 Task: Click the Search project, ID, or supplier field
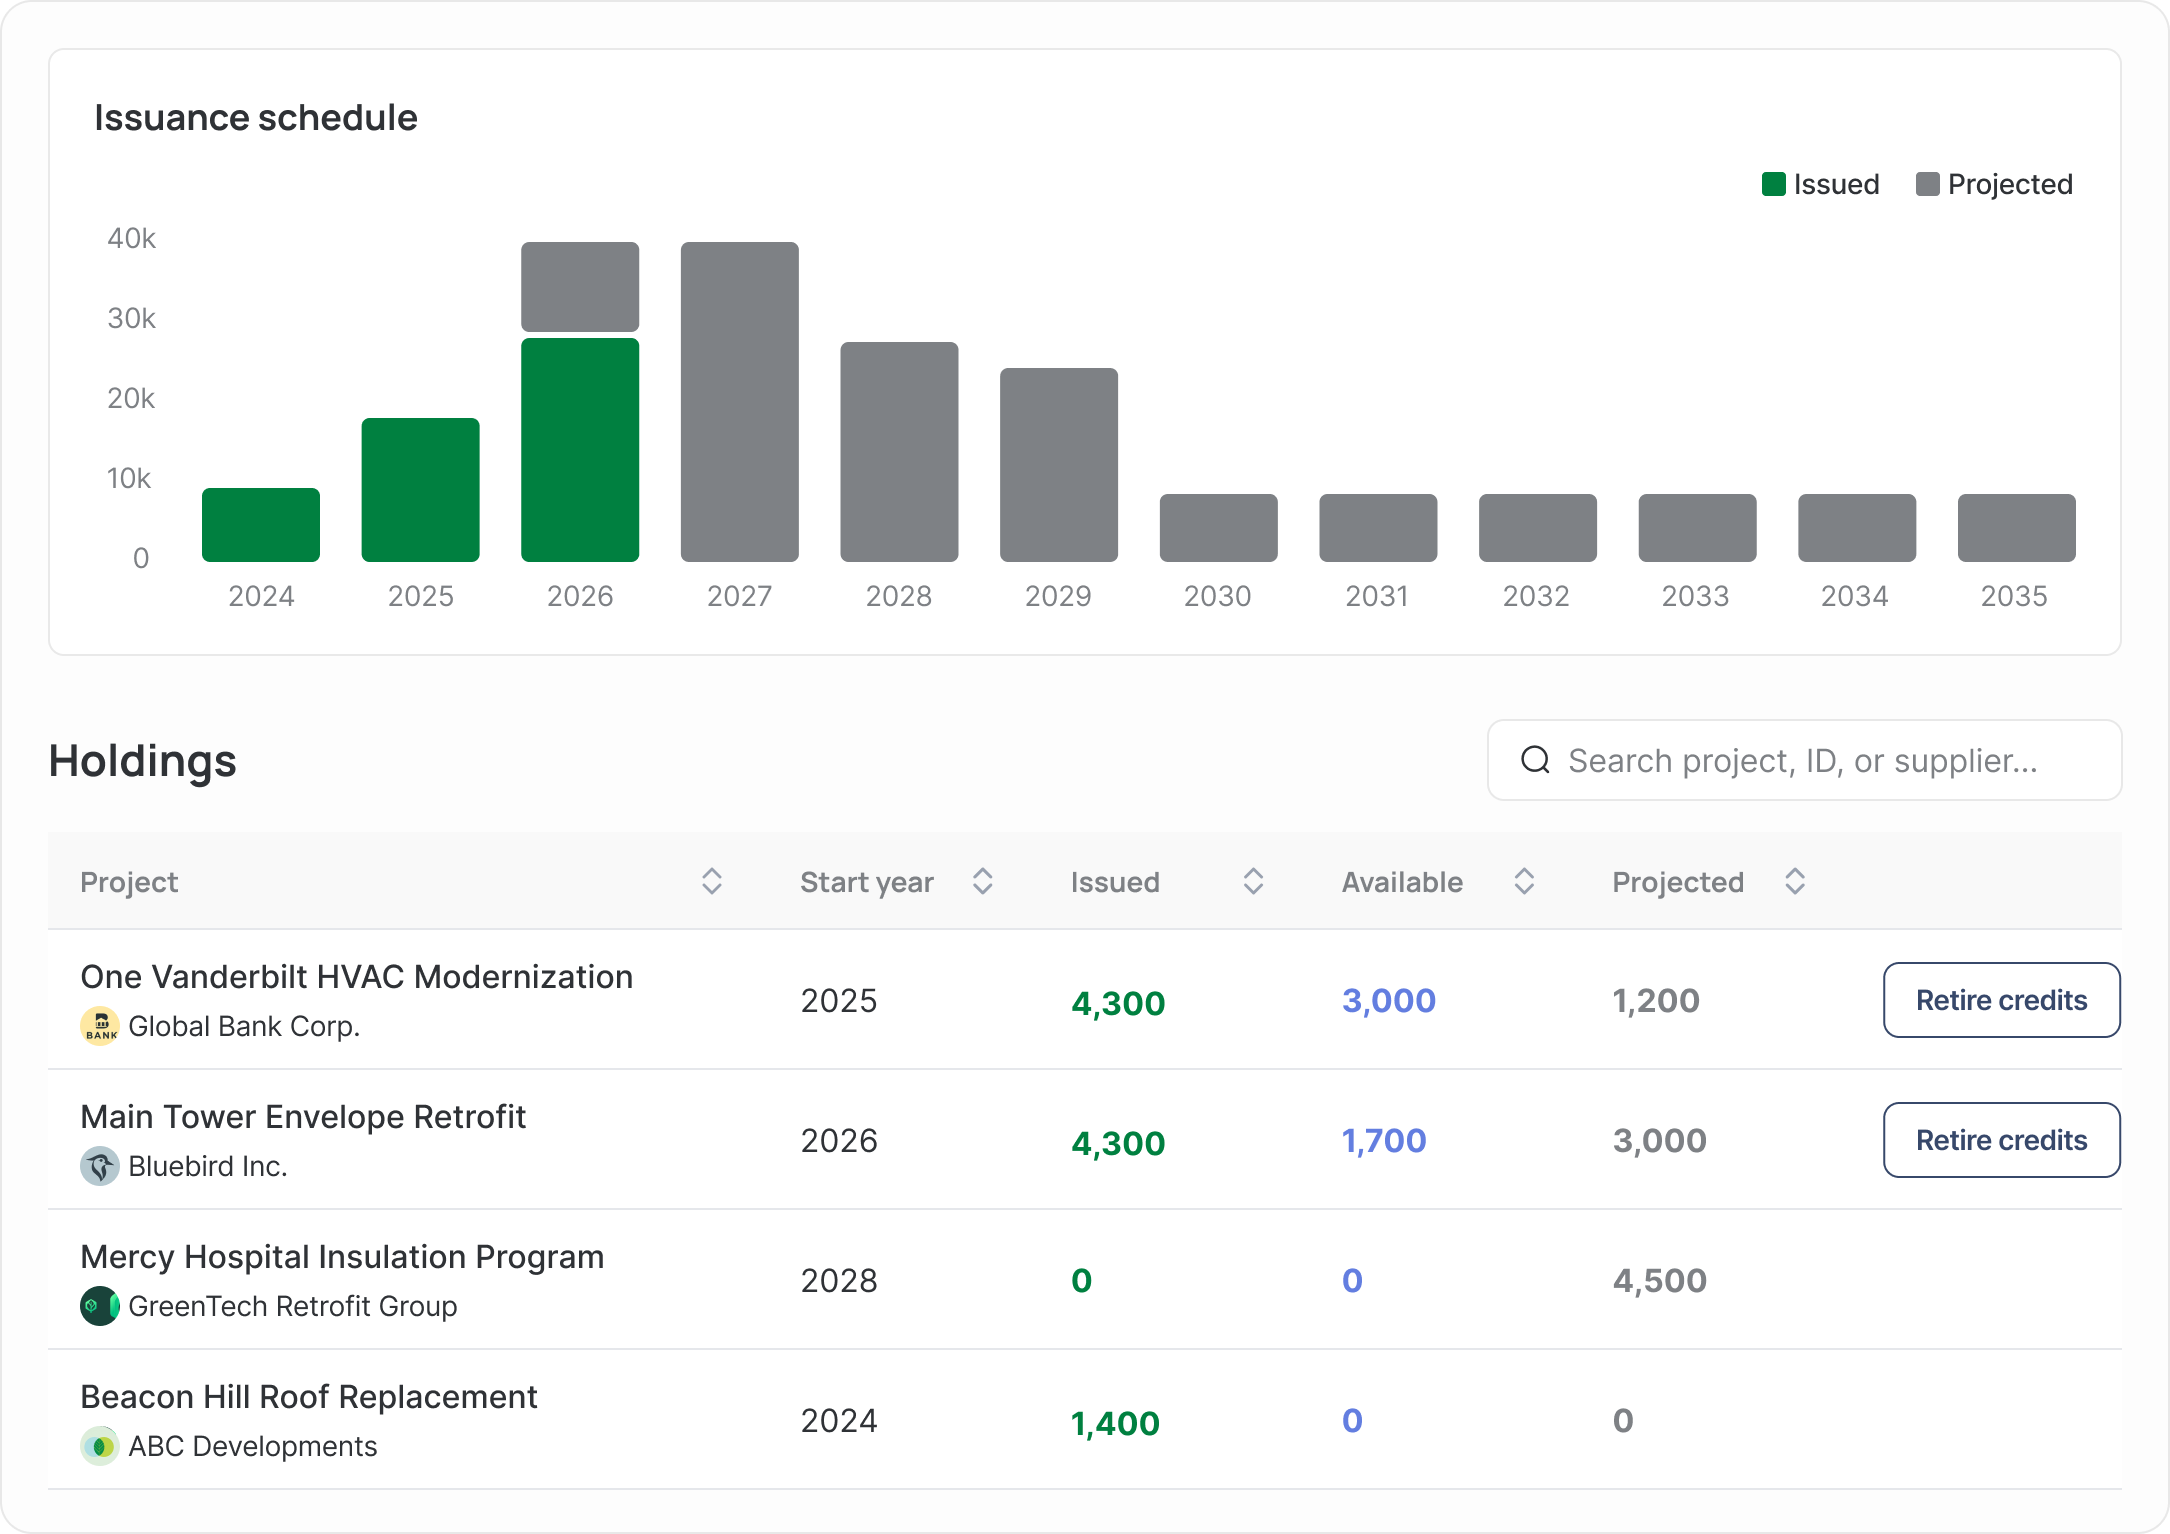[1804, 760]
